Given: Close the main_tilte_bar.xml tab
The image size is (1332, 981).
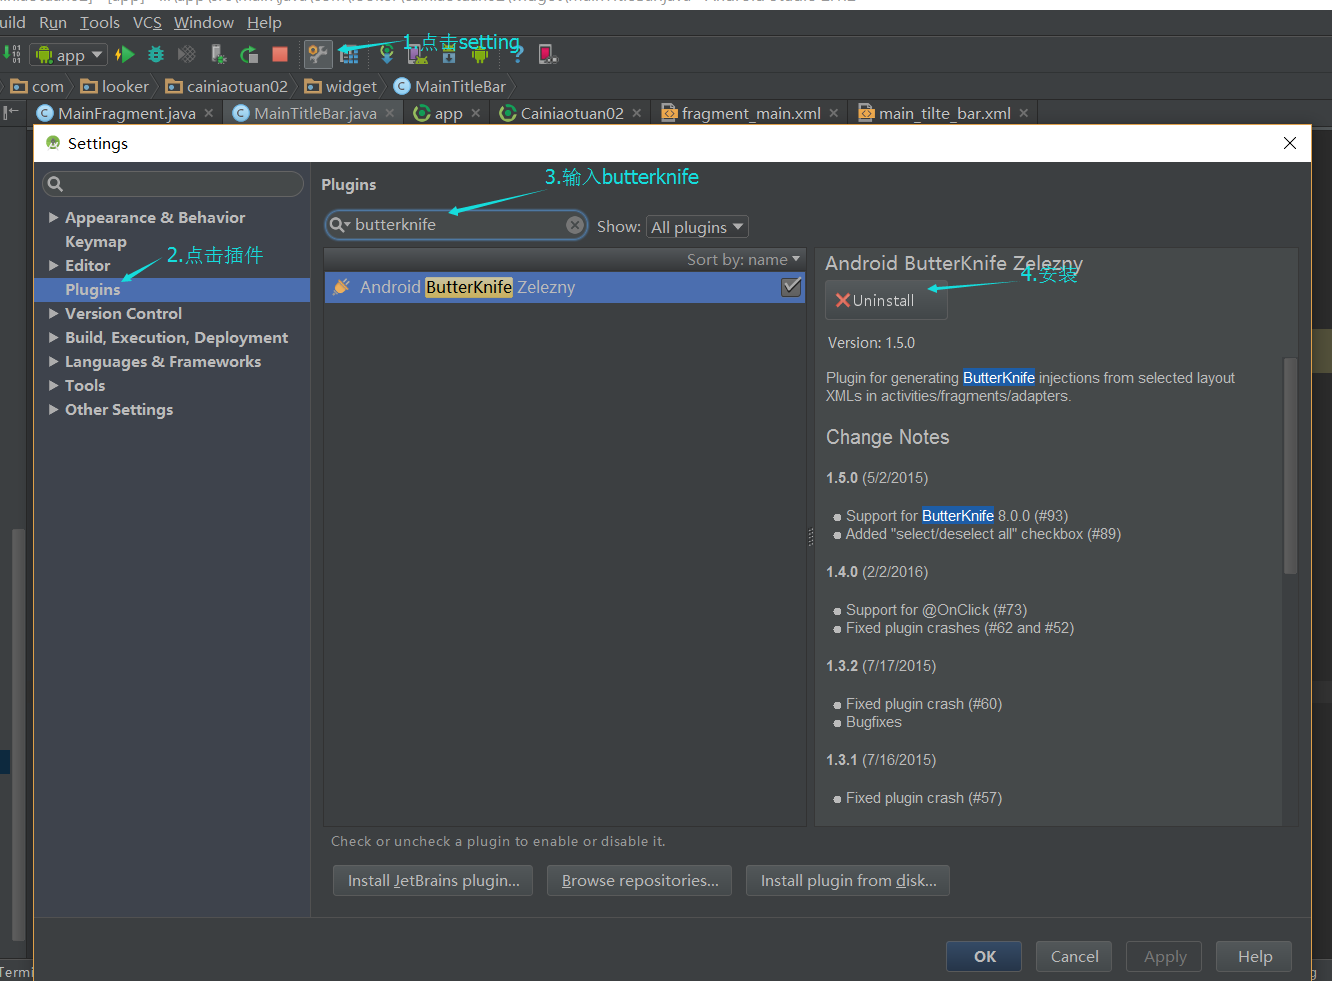Looking at the screenshot, I should pos(1024,113).
